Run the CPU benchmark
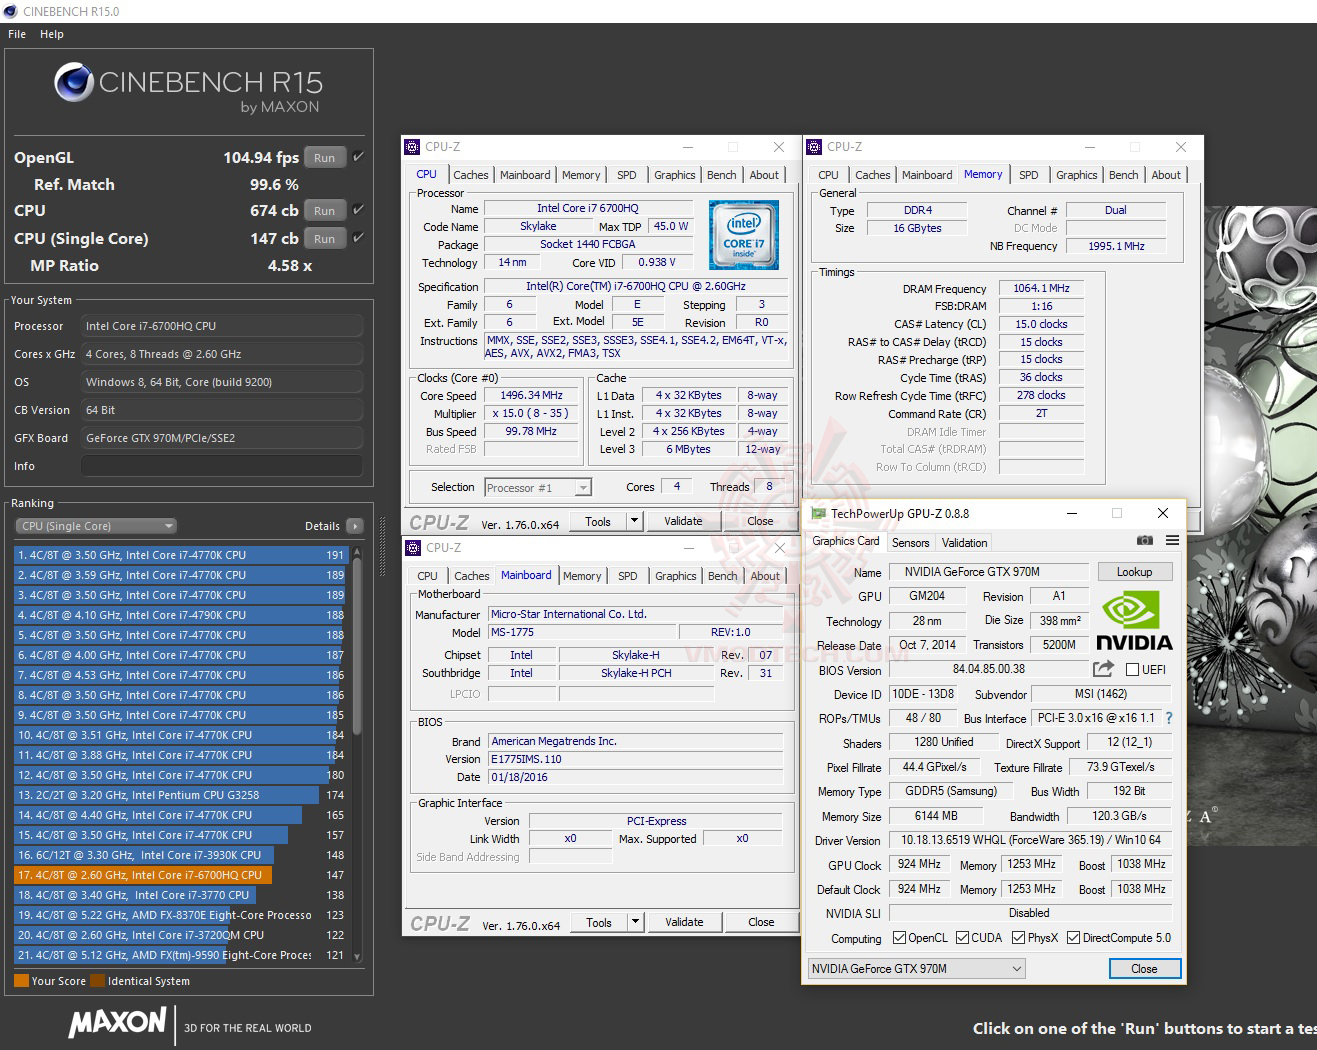1317x1050 pixels. click(x=325, y=210)
